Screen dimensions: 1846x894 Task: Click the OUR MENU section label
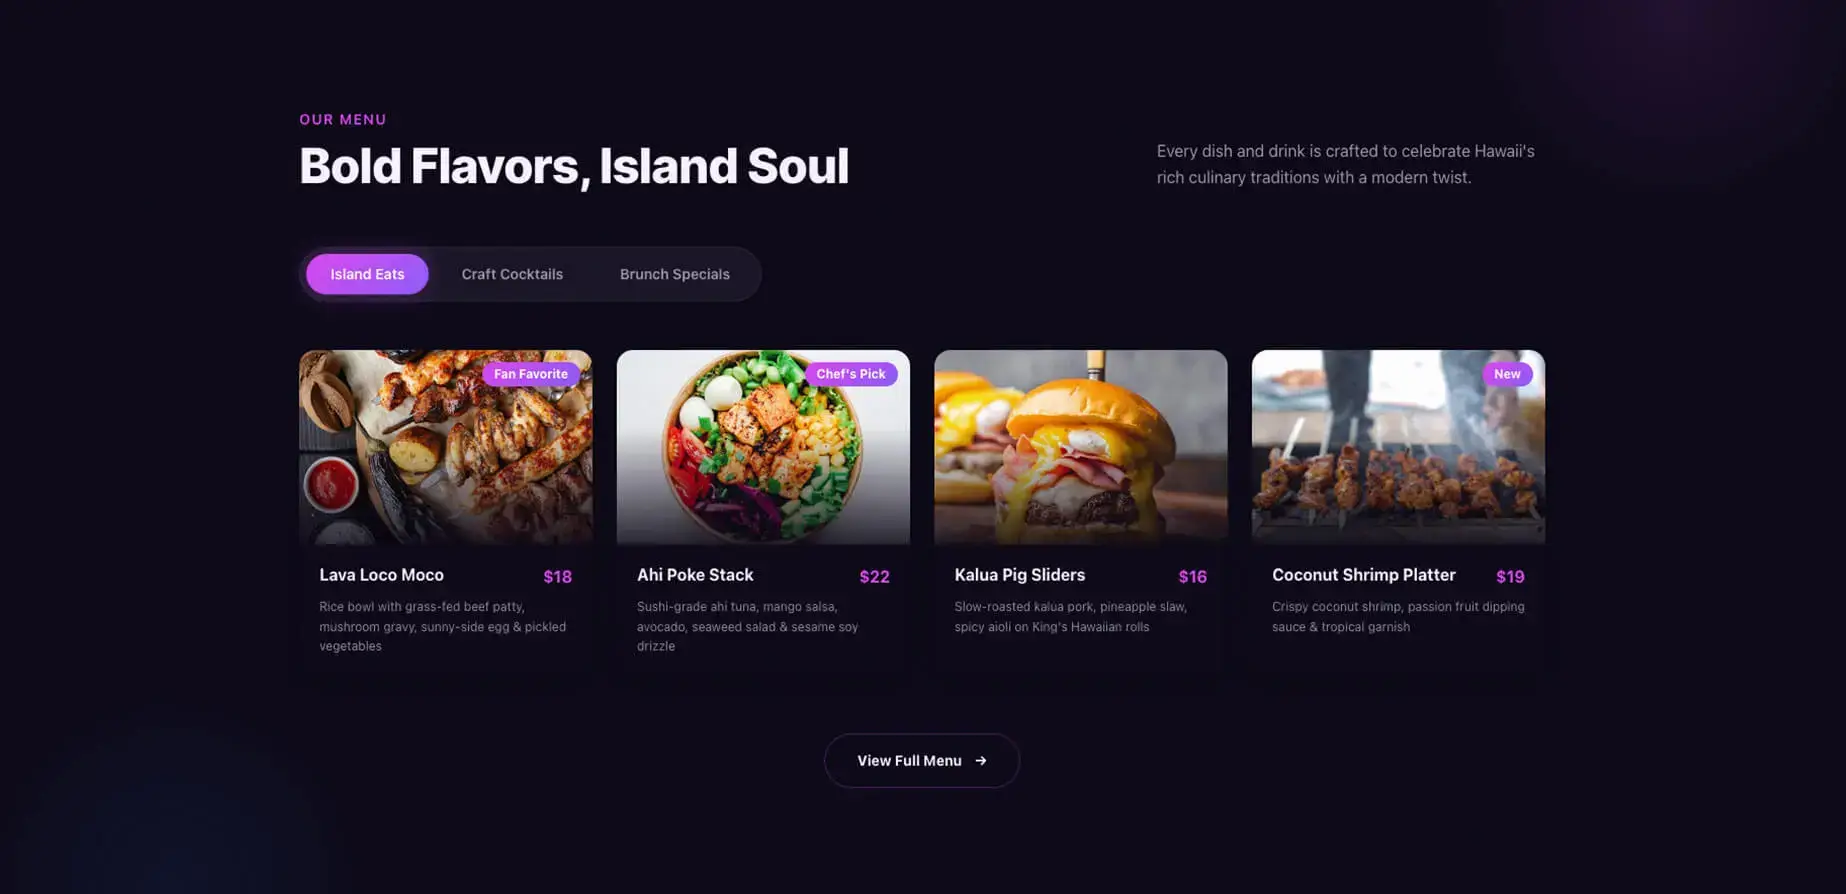click(x=343, y=119)
